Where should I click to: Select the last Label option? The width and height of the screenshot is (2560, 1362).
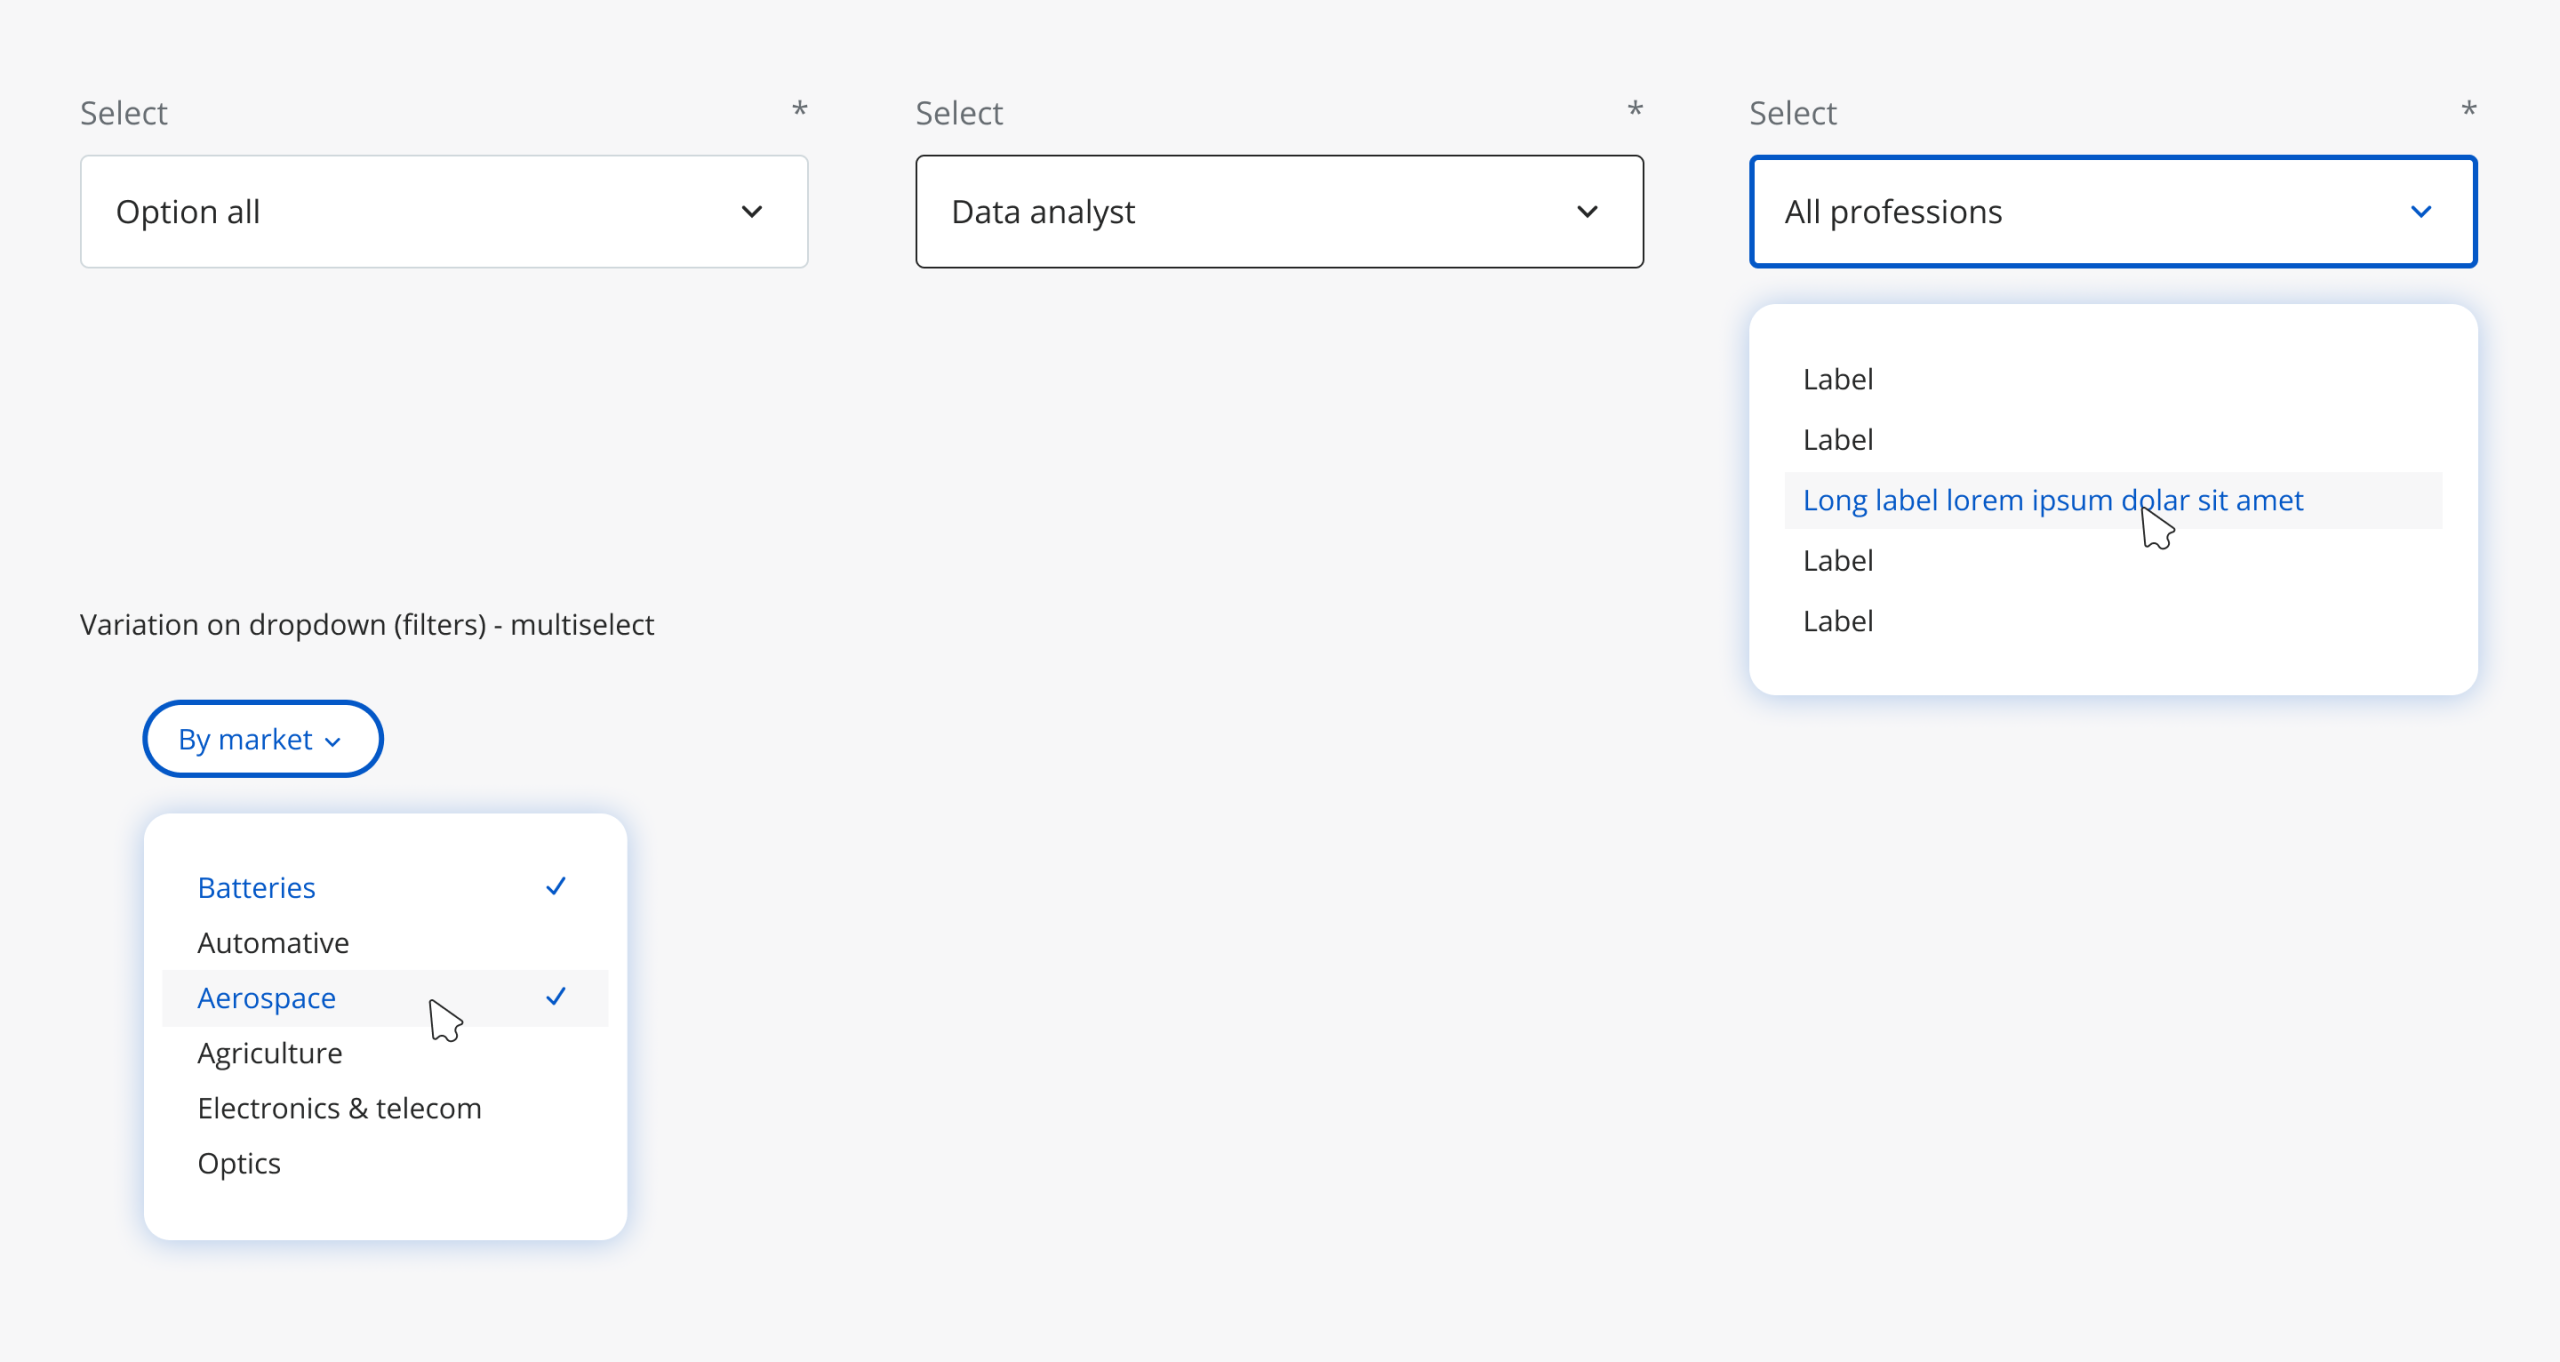tap(1838, 621)
